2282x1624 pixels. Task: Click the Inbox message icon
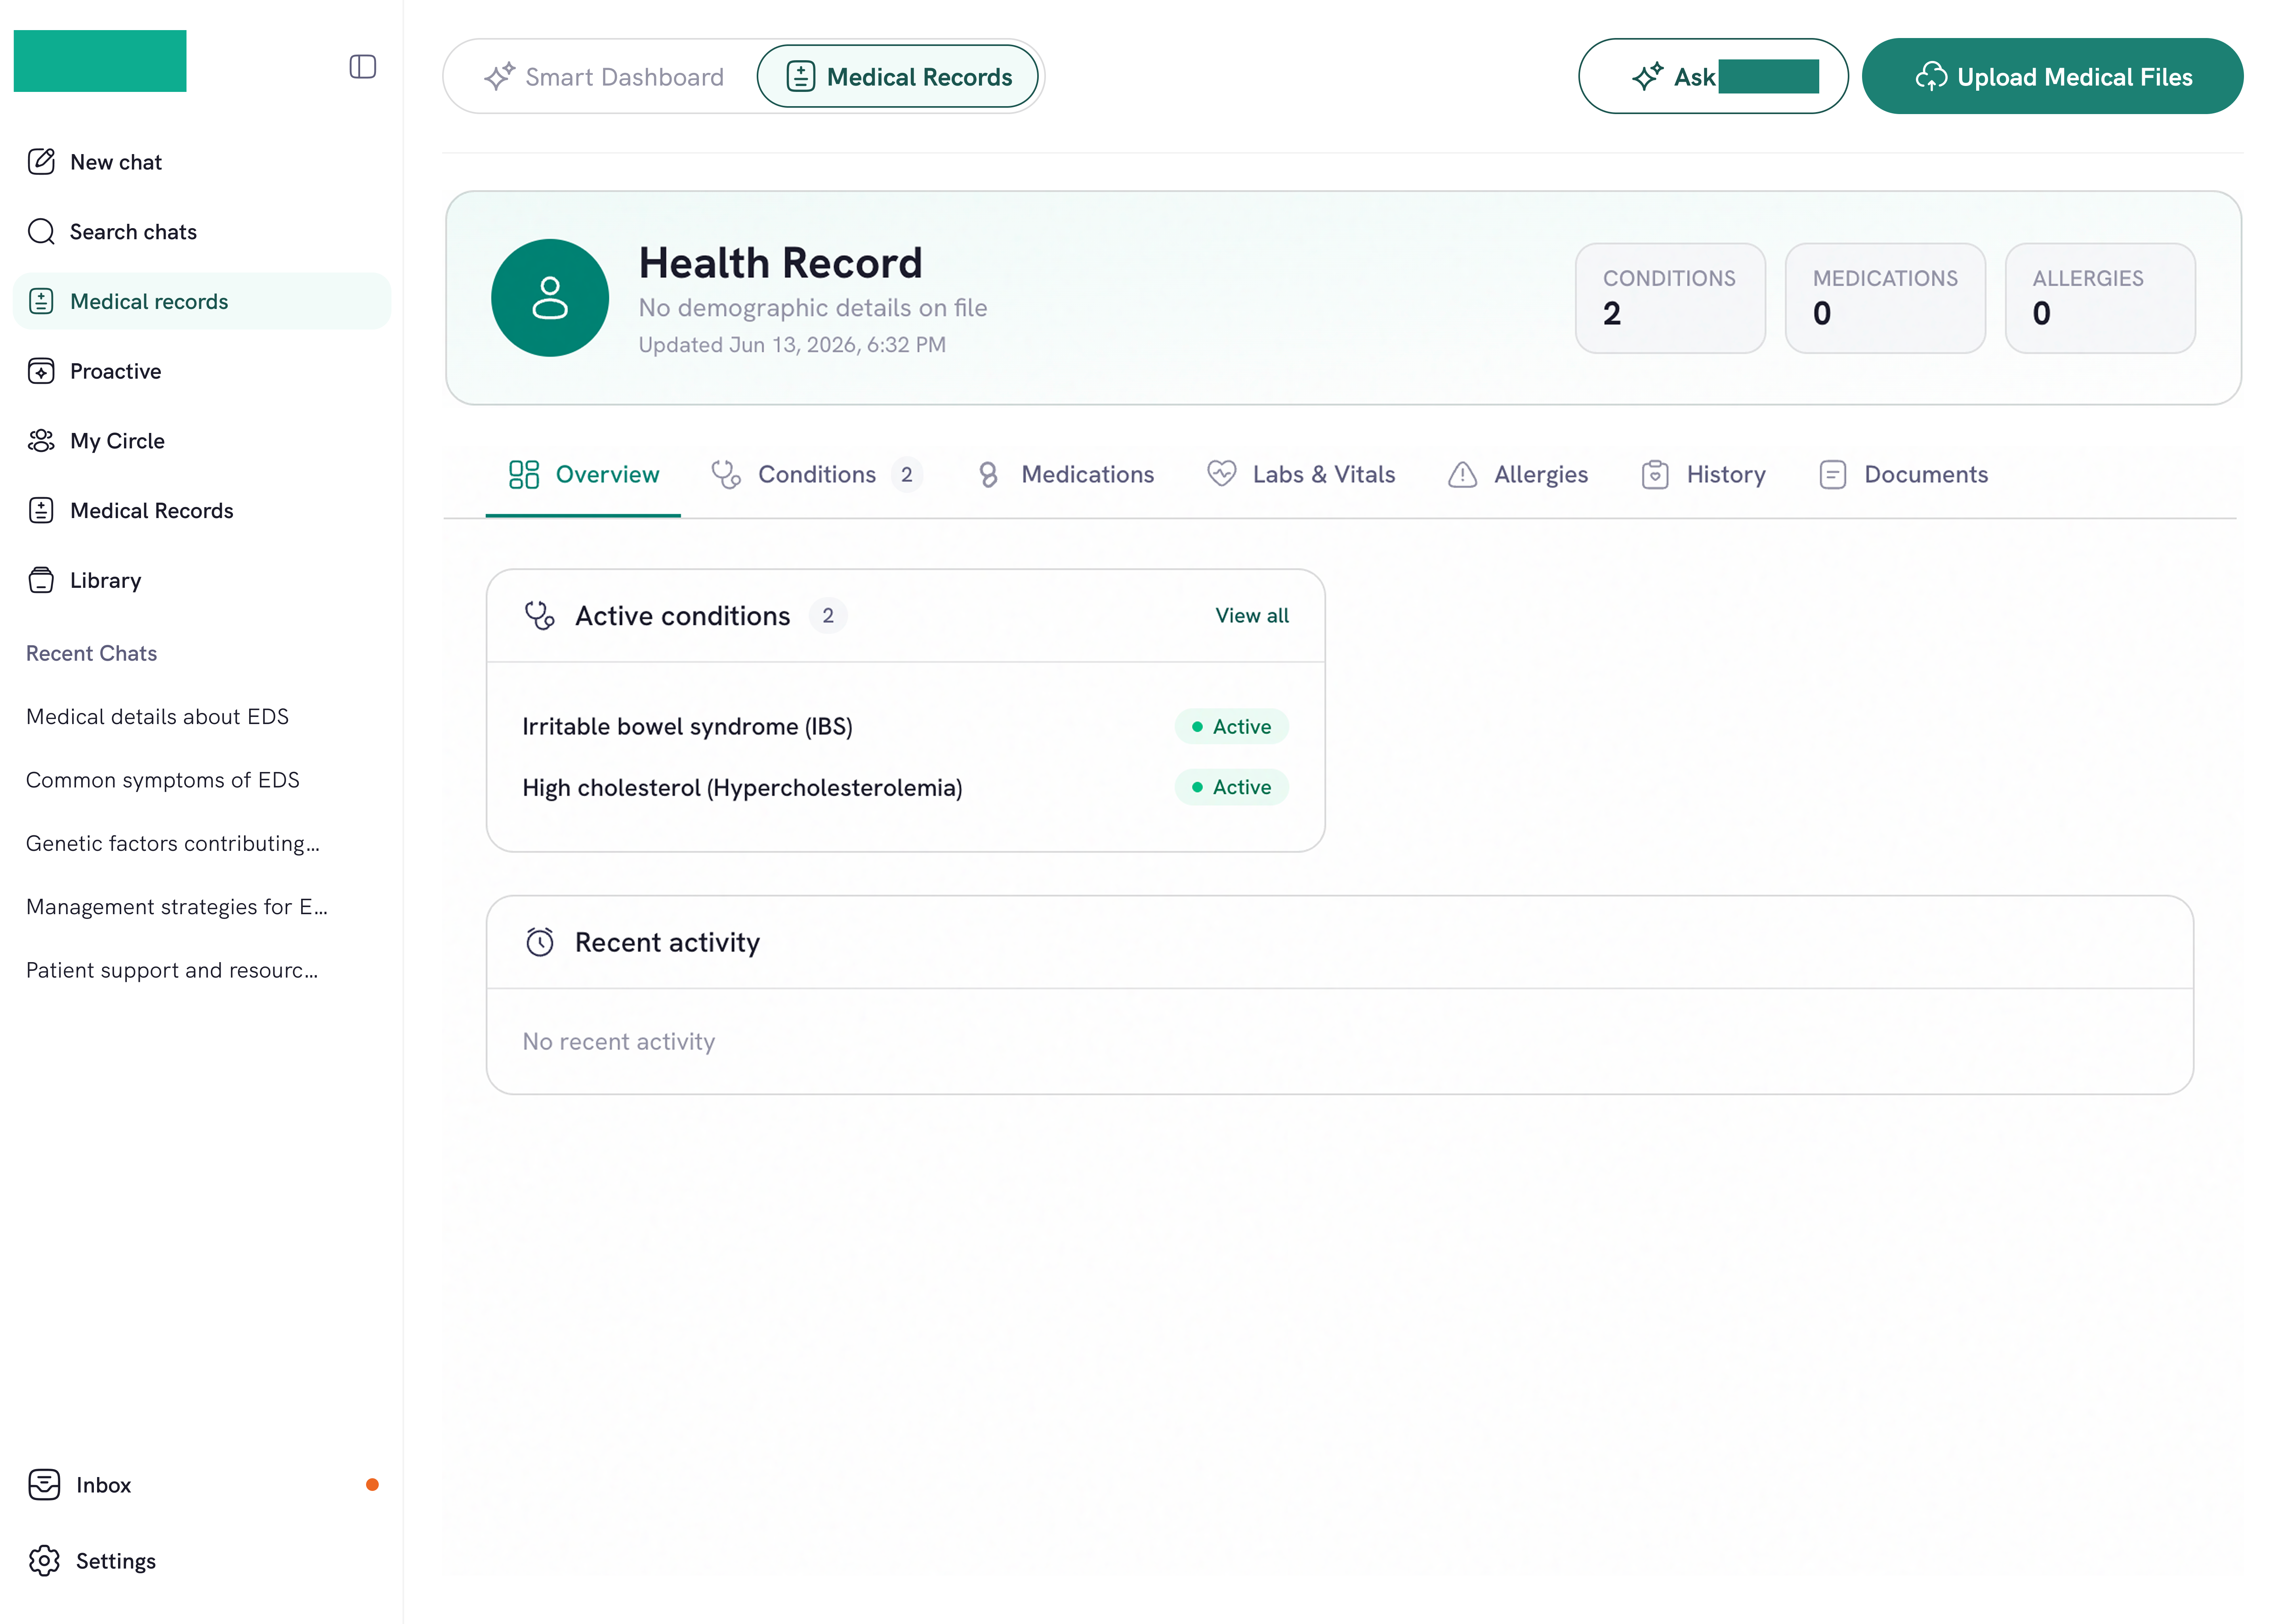pos(44,1484)
